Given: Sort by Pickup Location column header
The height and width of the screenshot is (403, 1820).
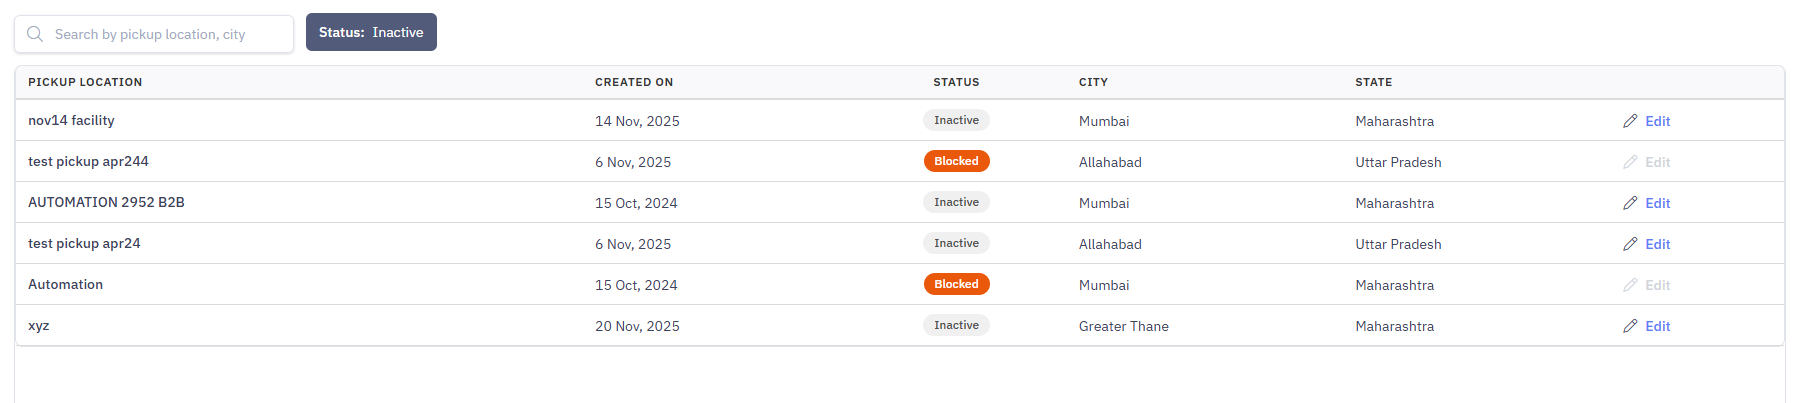Looking at the screenshot, I should pos(85,82).
